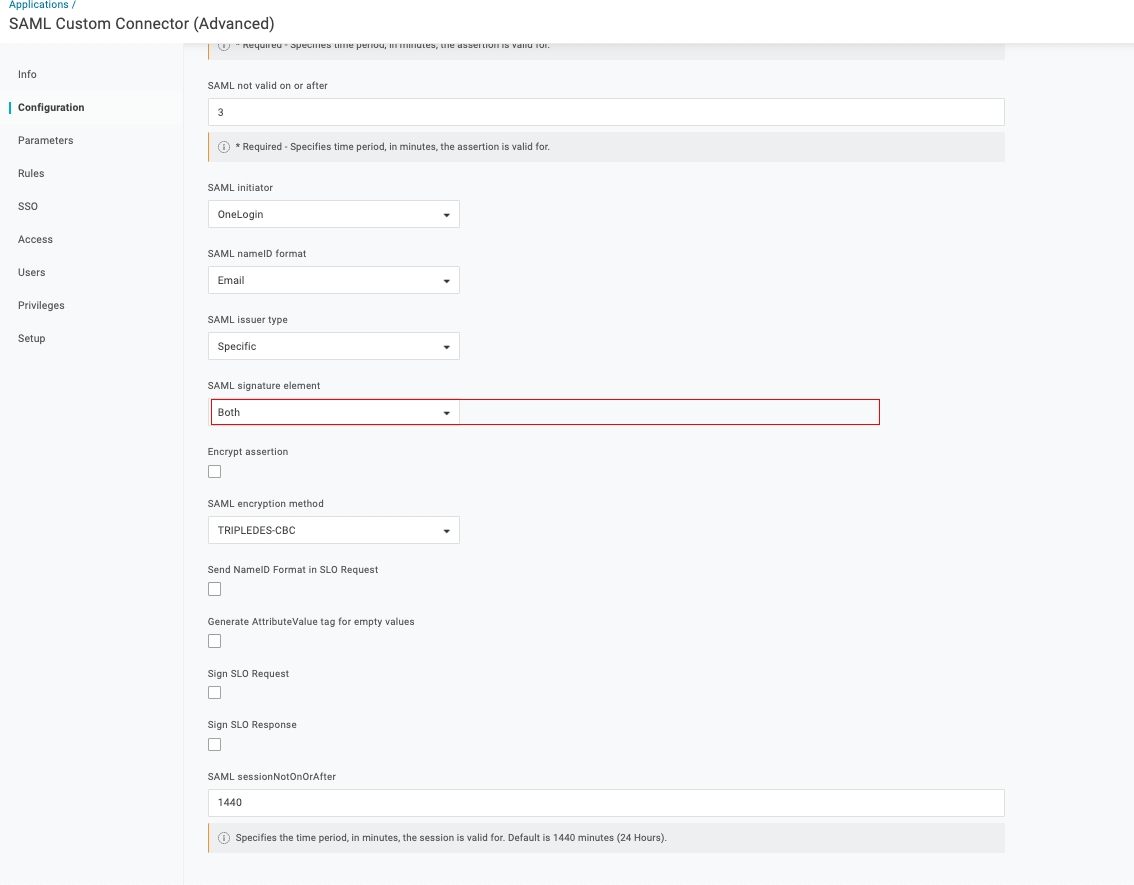Expand the SAML encryption method dropdown
Image resolution: width=1134 pixels, height=885 pixels.
[333, 530]
